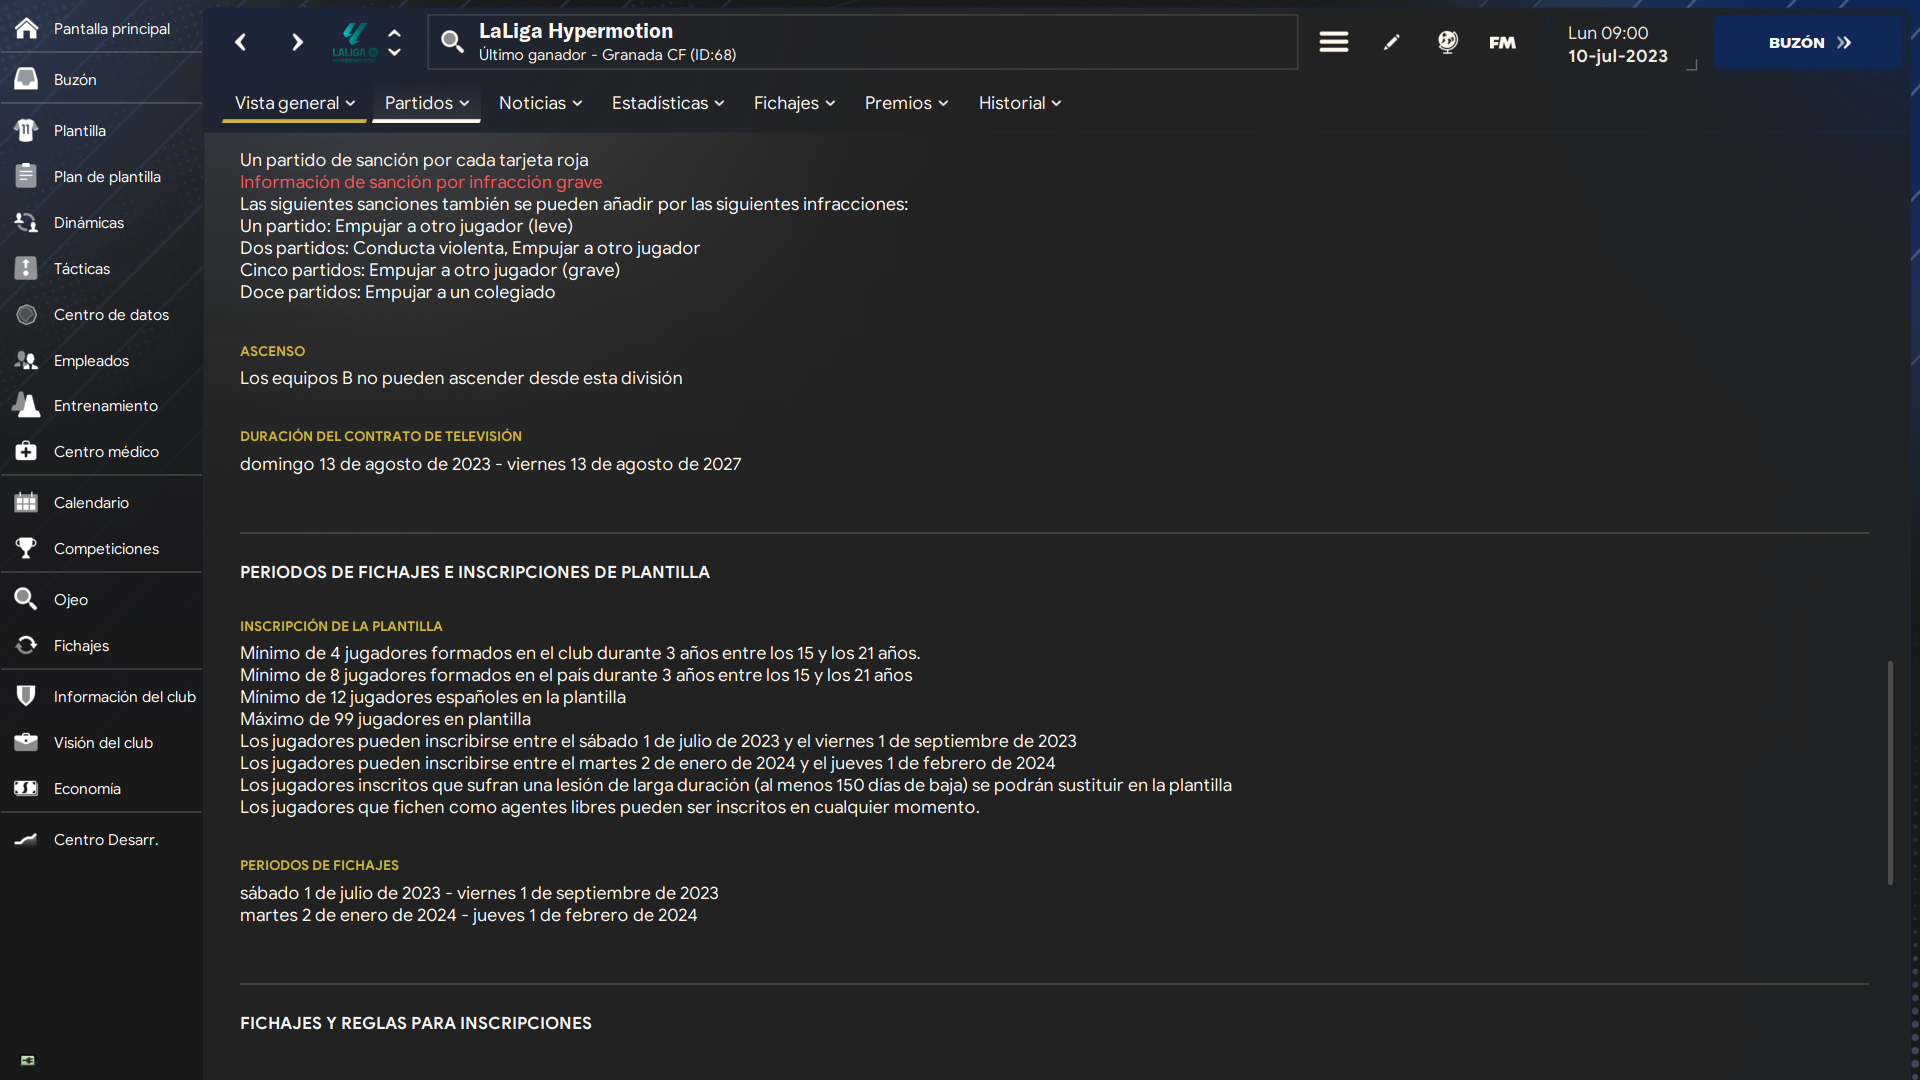The width and height of the screenshot is (1920, 1080).
Task: Select the Tácticas icon
Action: tap(27, 268)
